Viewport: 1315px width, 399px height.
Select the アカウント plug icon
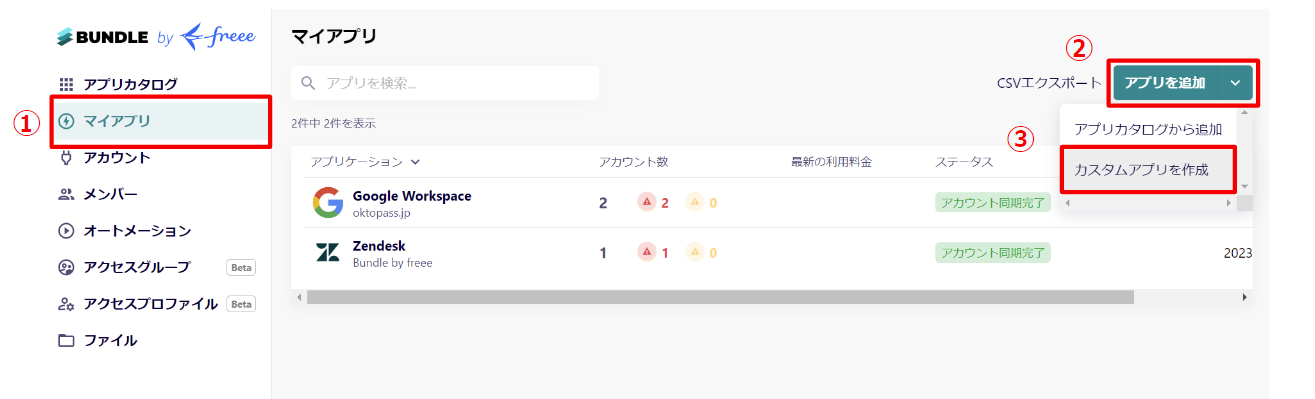point(67,157)
